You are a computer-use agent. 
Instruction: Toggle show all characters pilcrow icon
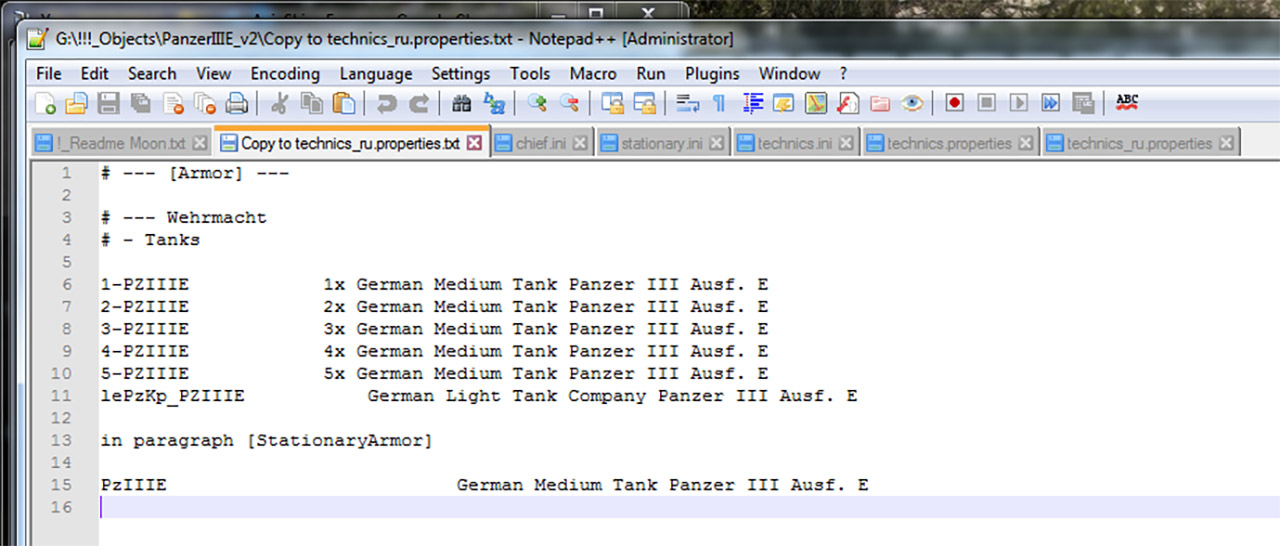pyautogui.click(x=718, y=103)
